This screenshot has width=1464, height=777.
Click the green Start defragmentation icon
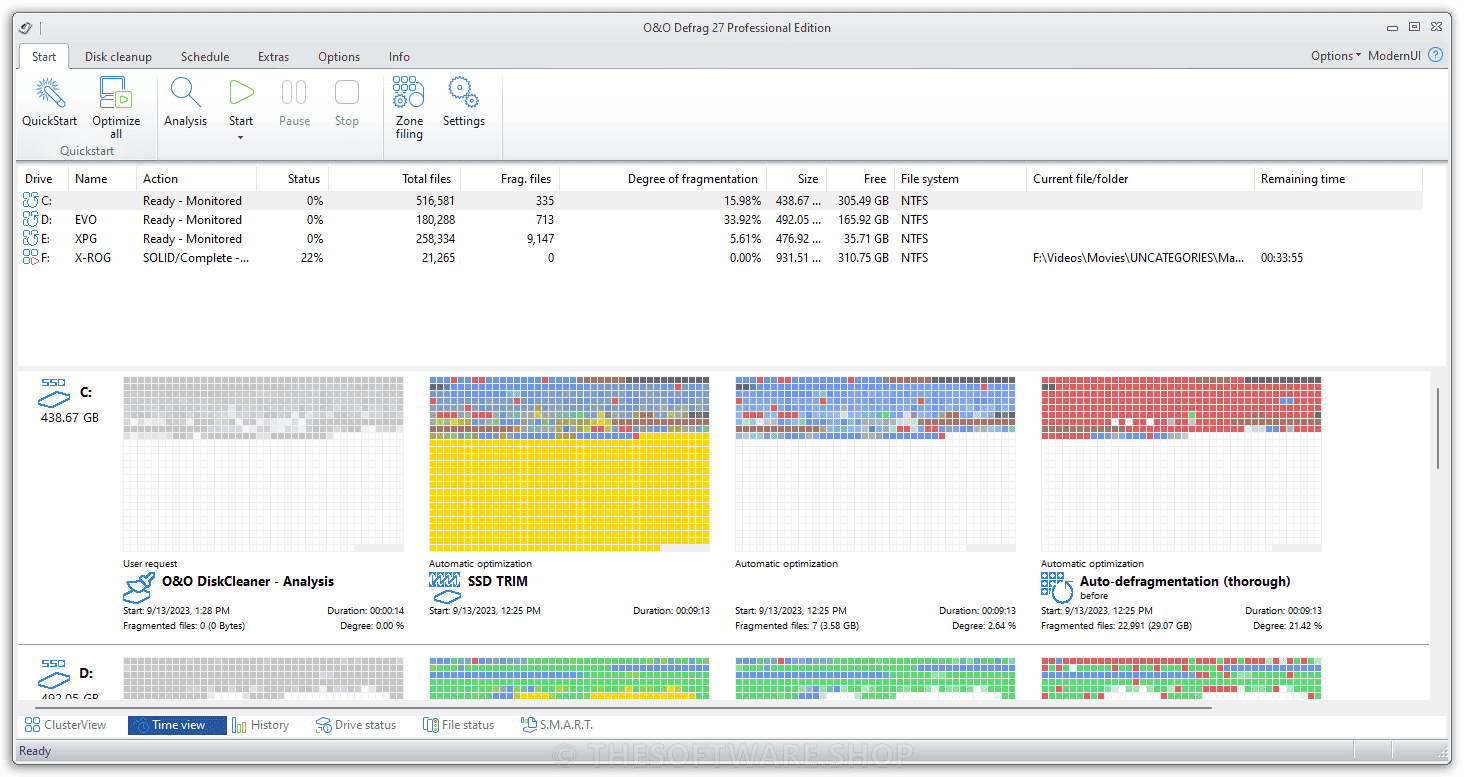tap(241, 93)
